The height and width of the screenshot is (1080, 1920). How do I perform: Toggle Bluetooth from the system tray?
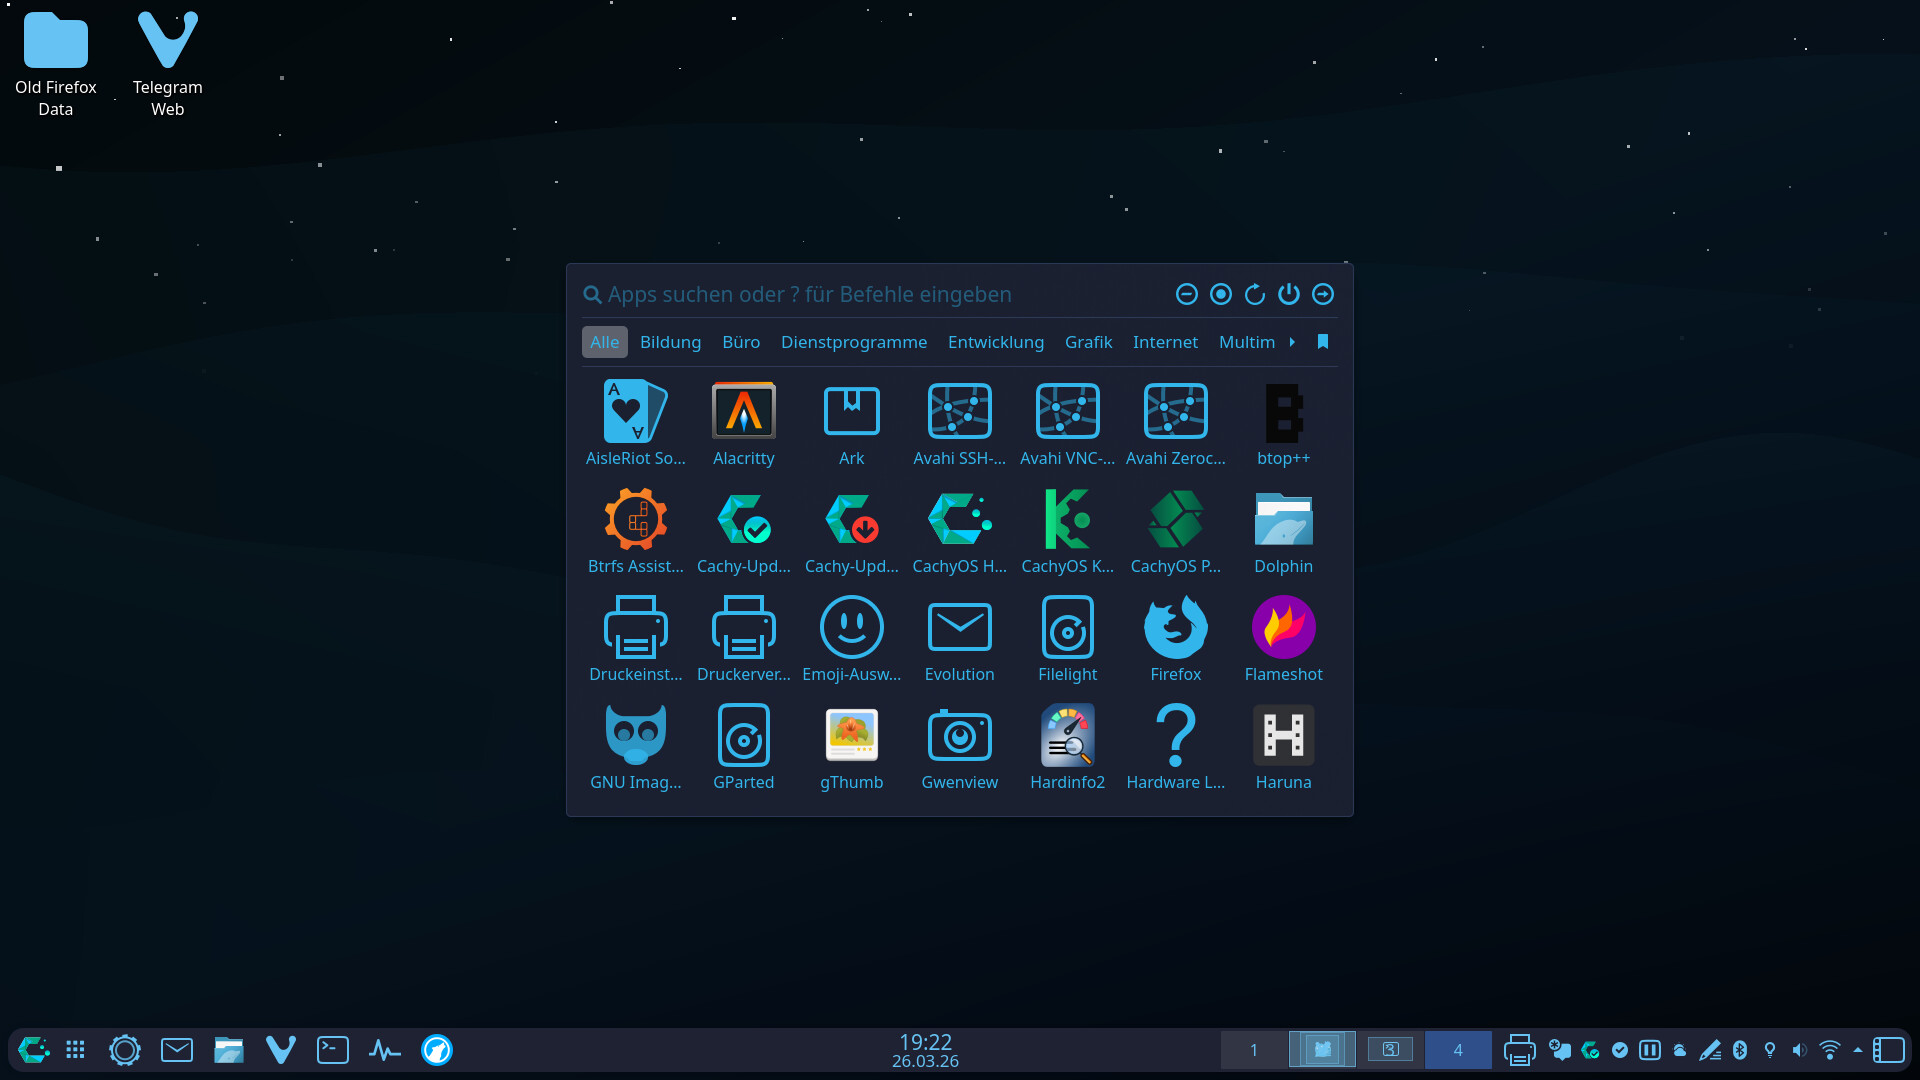pos(1740,1050)
